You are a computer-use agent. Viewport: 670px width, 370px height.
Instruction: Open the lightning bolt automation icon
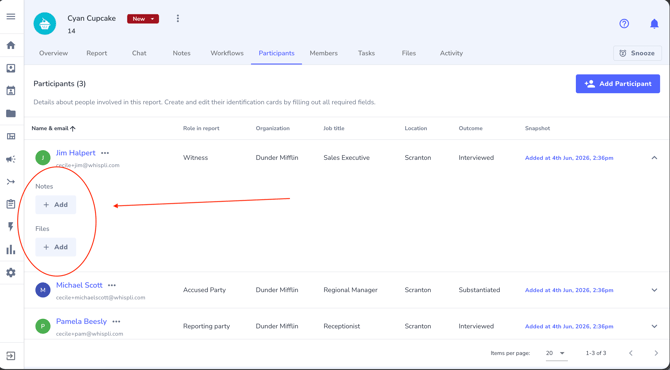(x=11, y=227)
